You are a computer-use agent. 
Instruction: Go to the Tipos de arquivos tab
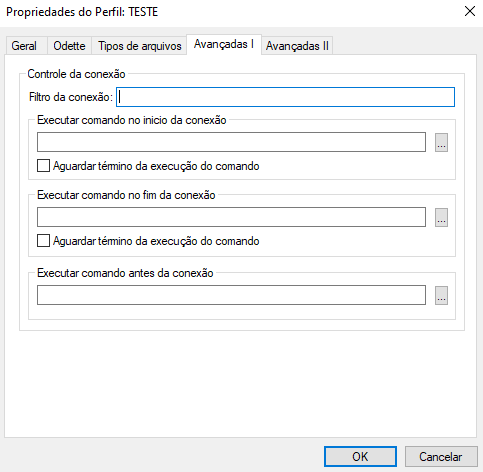coord(139,46)
